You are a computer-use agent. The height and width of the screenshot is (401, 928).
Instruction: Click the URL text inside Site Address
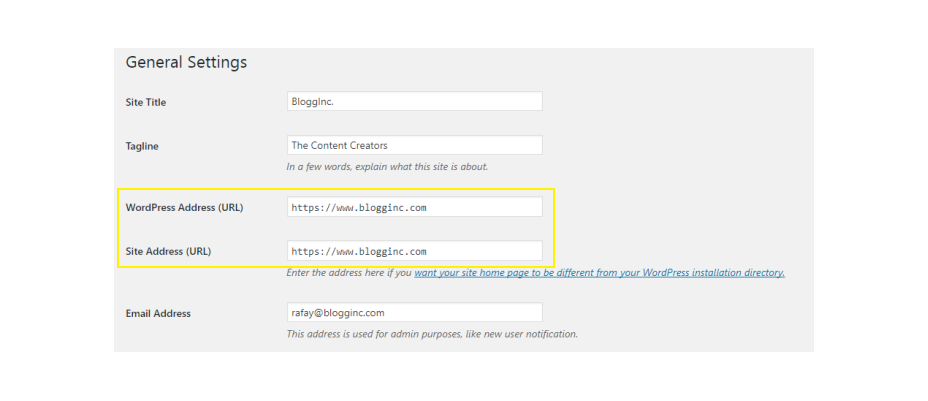pos(359,252)
